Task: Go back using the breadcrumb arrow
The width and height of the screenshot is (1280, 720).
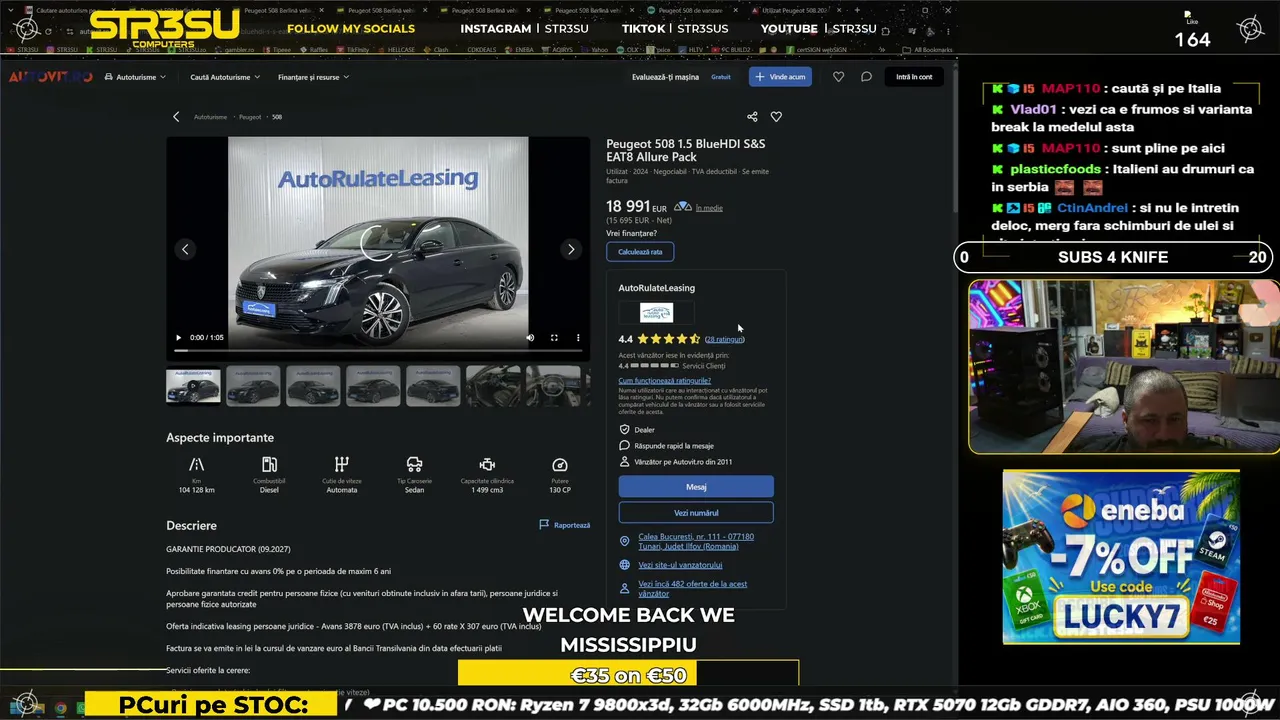Action: (x=176, y=117)
